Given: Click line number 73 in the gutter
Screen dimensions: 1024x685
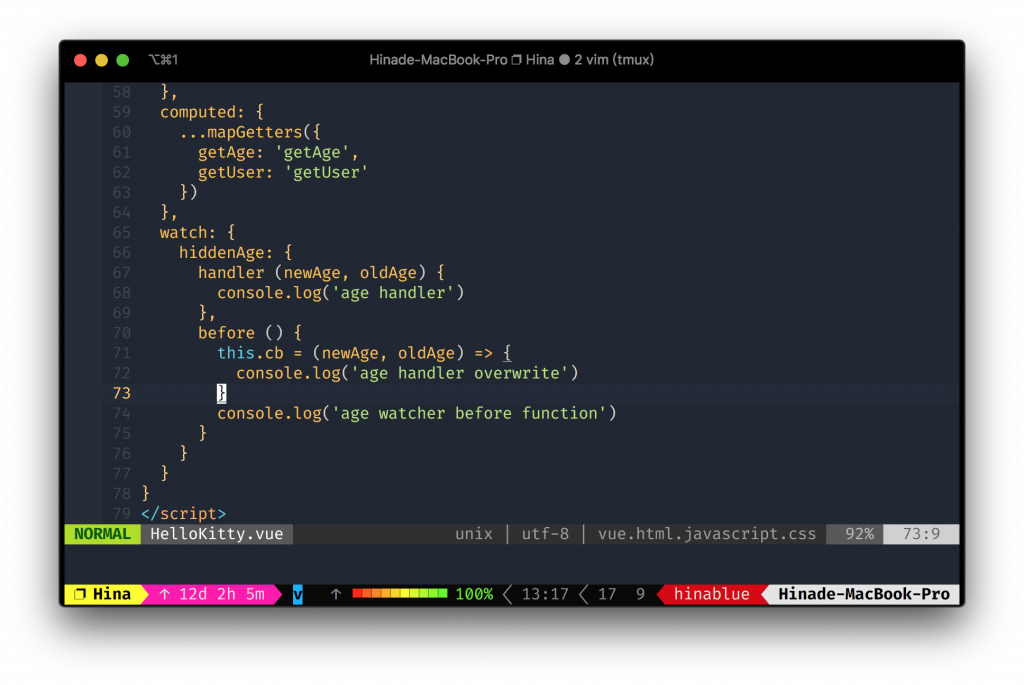Looking at the screenshot, I should pos(121,393).
